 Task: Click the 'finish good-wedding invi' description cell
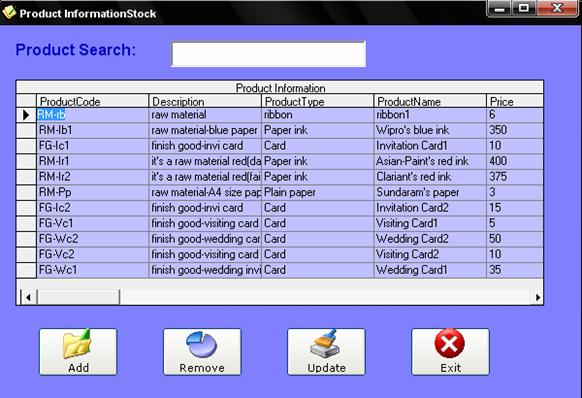pyautogui.click(x=205, y=270)
